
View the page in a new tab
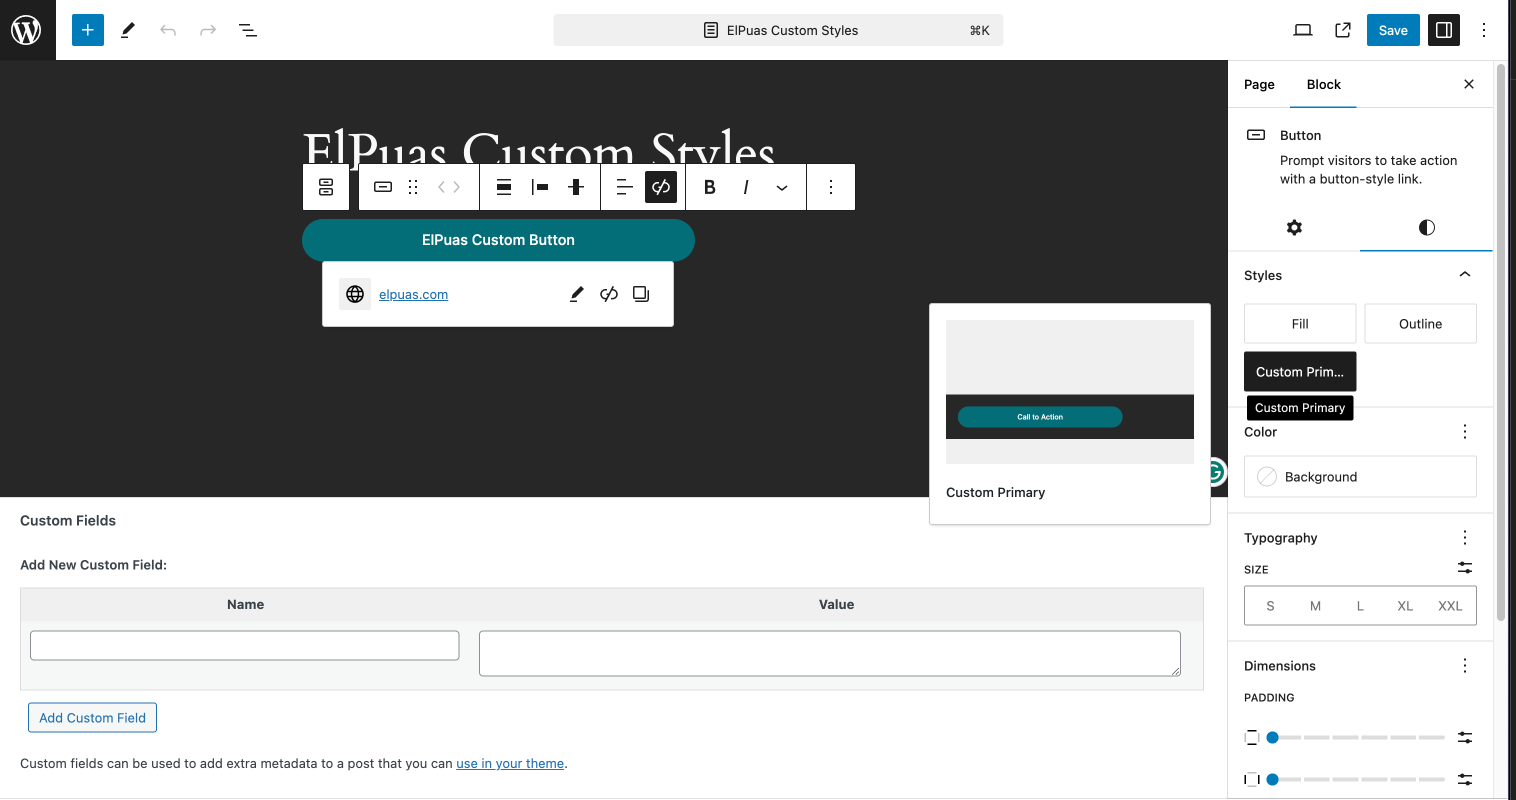(x=1343, y=30)
